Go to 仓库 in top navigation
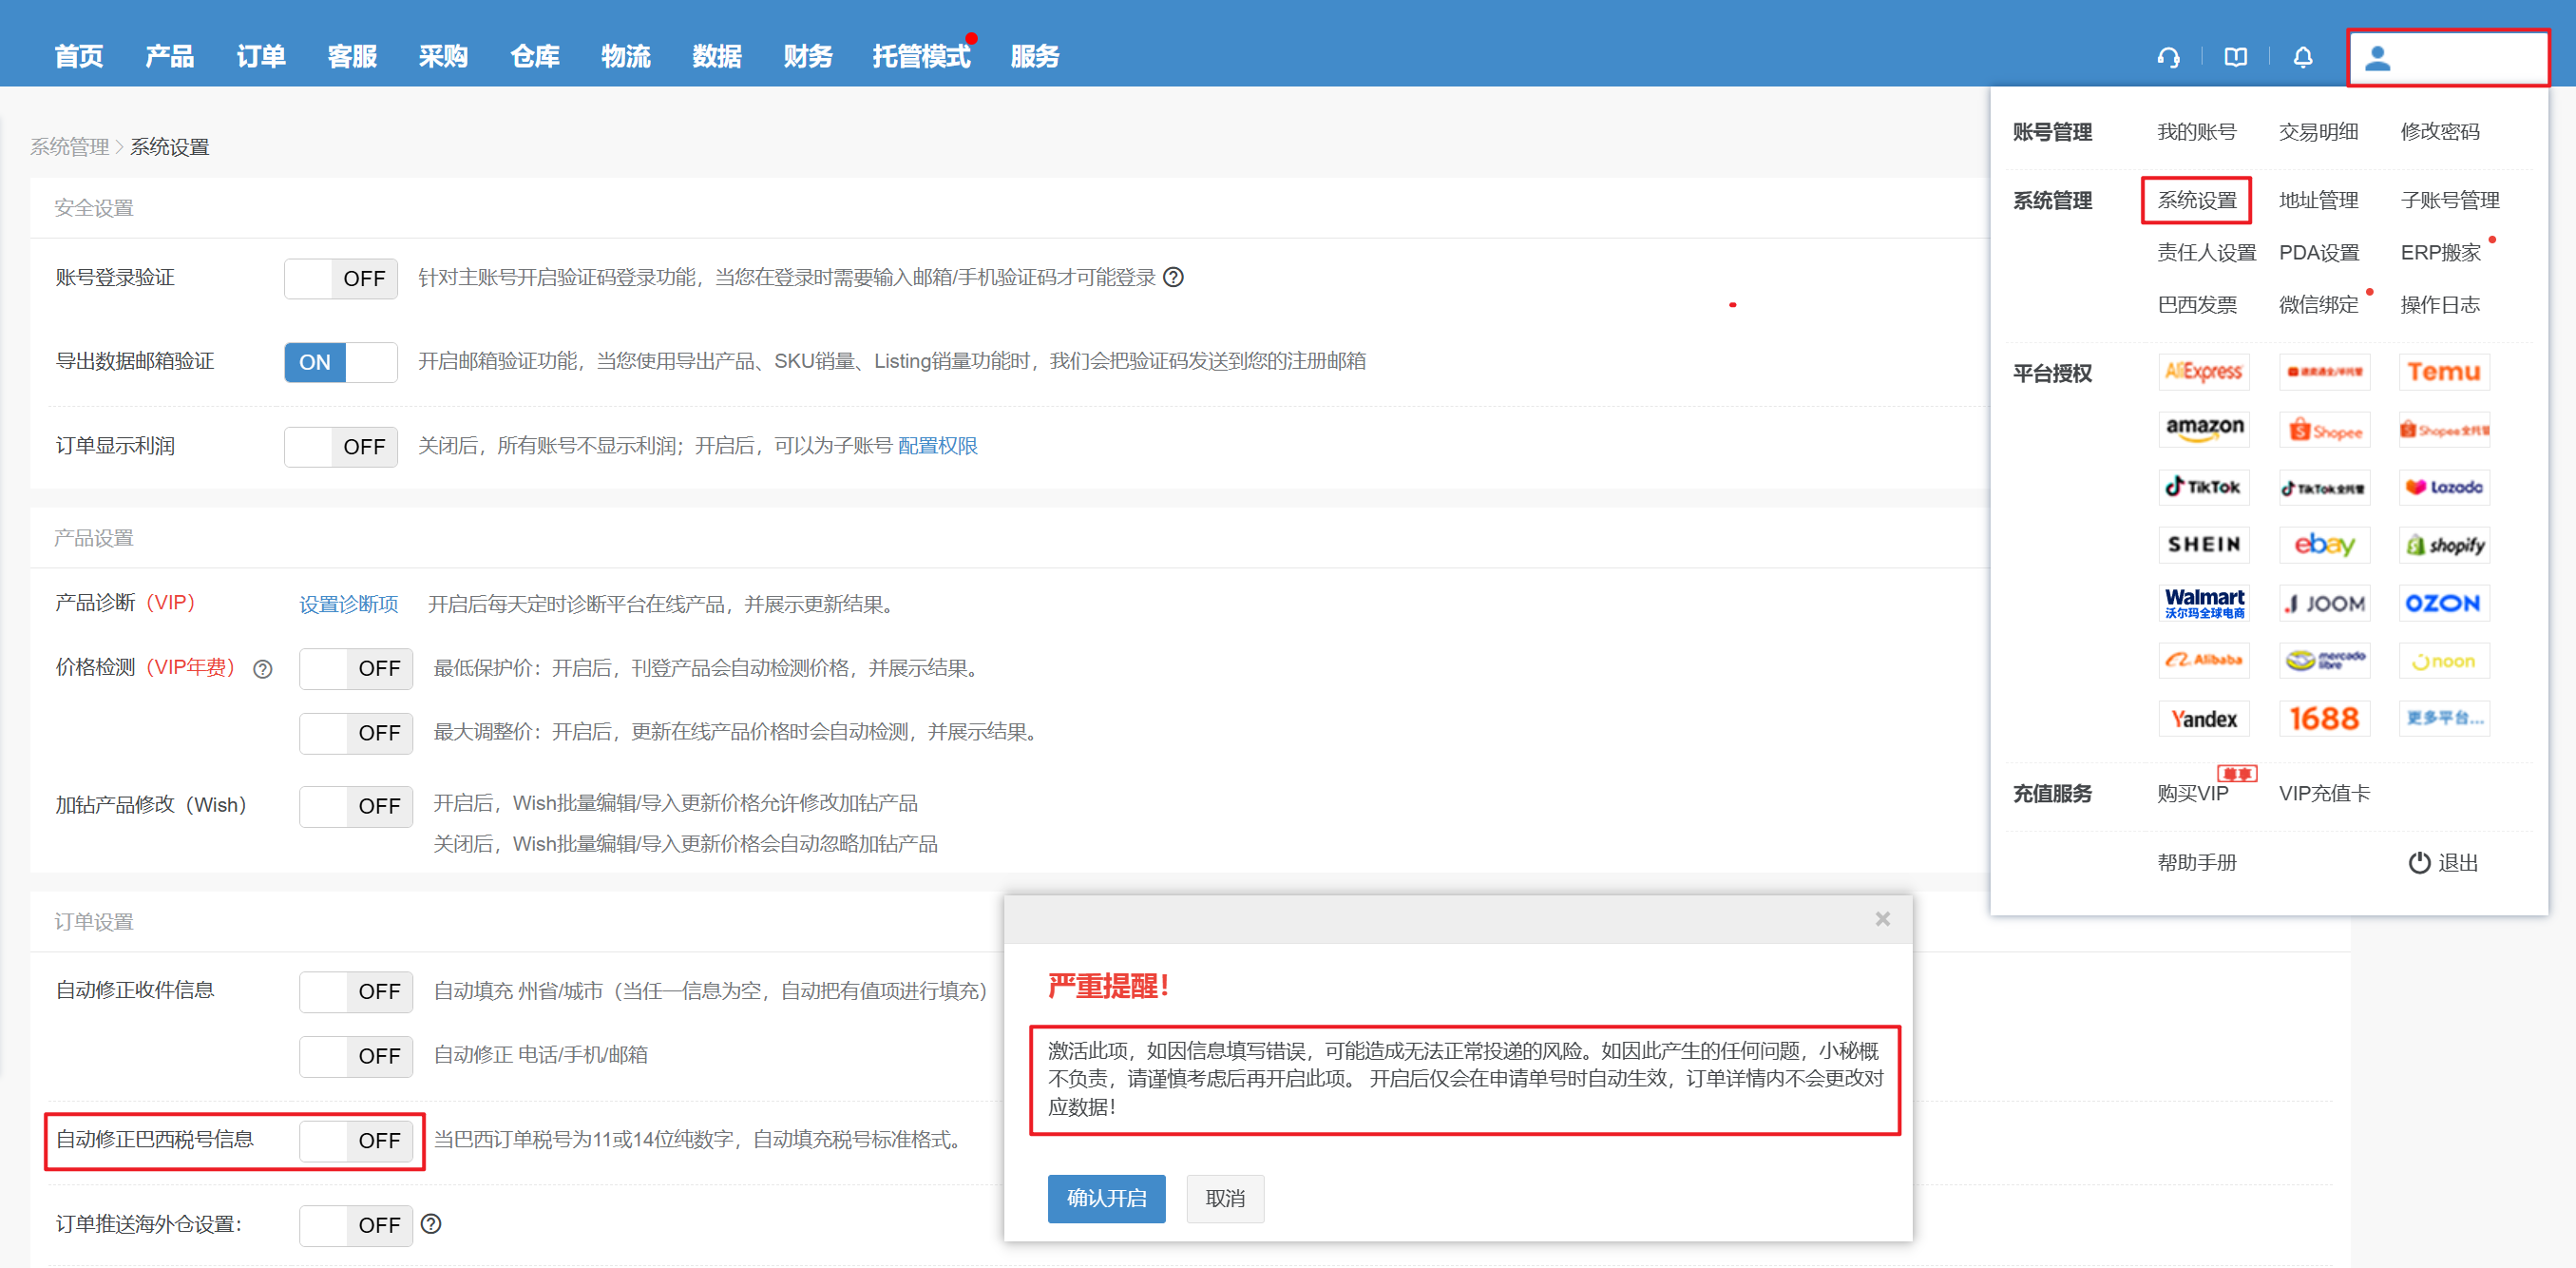The image size is (2576, 1268). pos(534,57)
